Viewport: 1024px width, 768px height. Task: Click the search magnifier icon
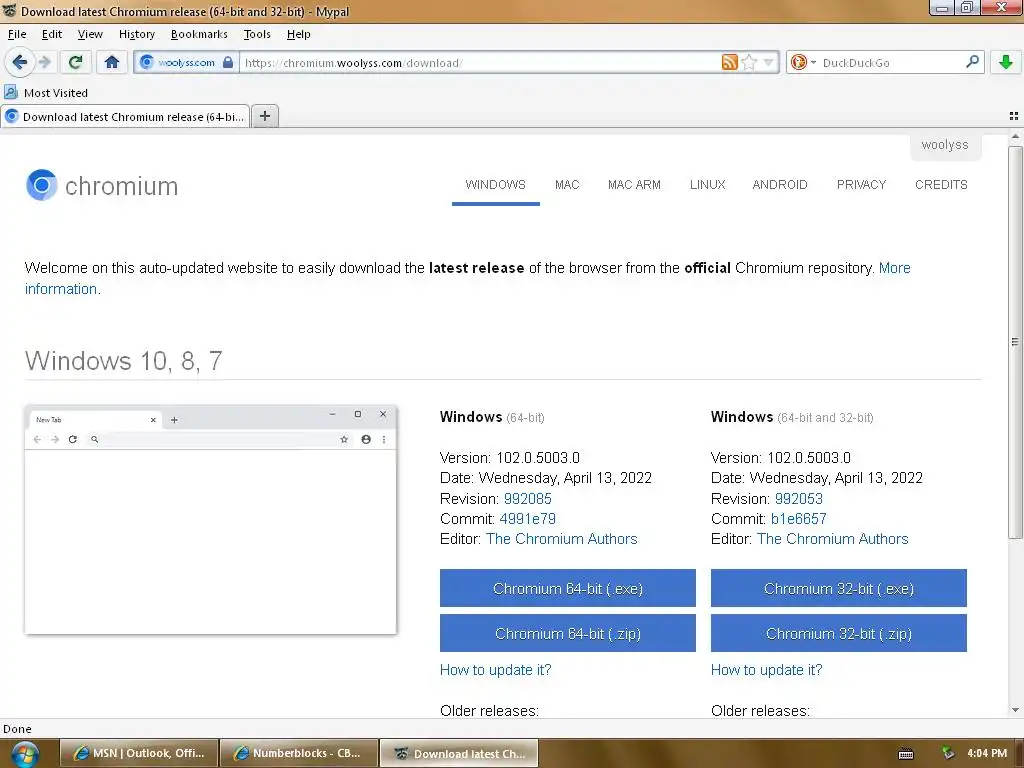click(972, 61)
